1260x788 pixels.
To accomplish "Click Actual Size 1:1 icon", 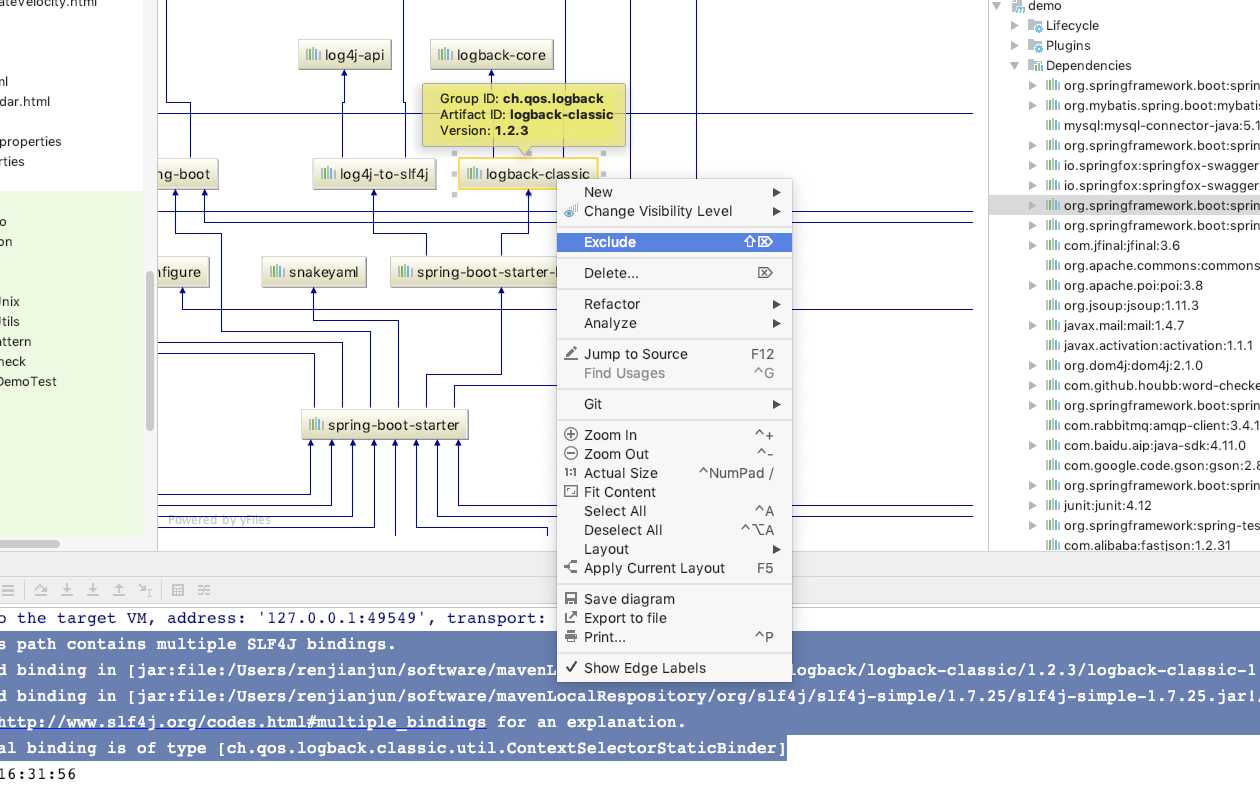I will point(571,473).
